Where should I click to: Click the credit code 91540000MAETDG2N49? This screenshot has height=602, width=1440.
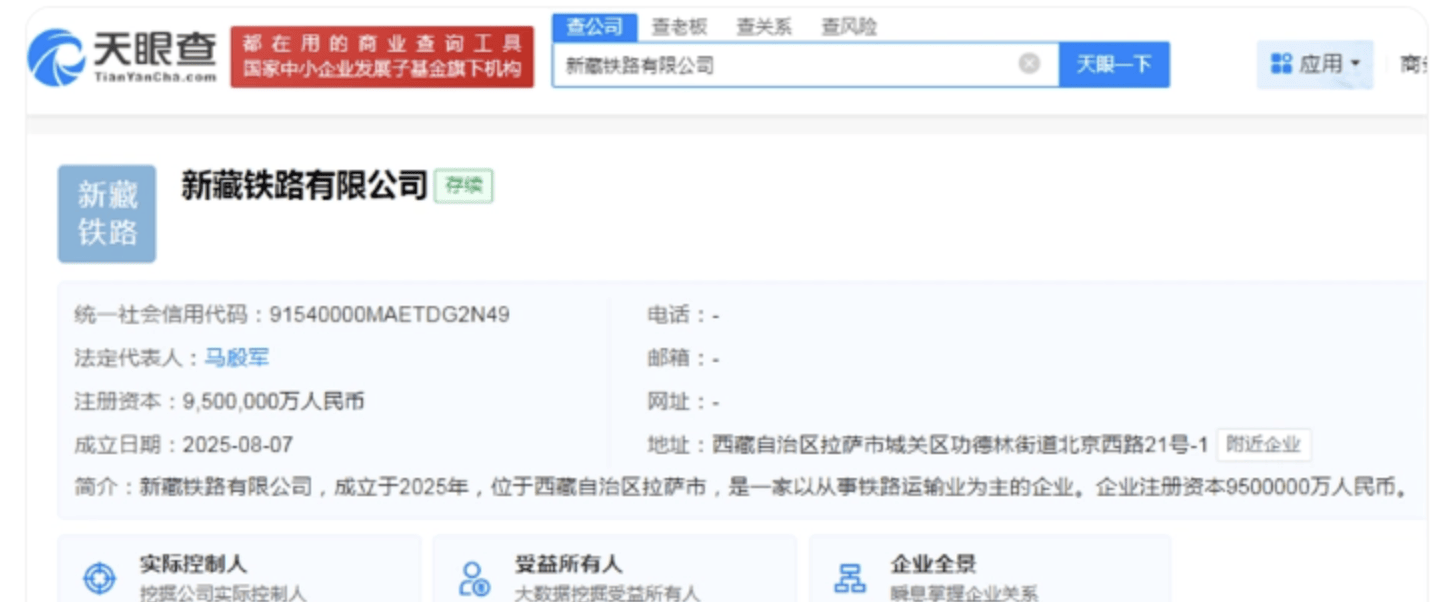pyautogui.click(x=389, y=315)
